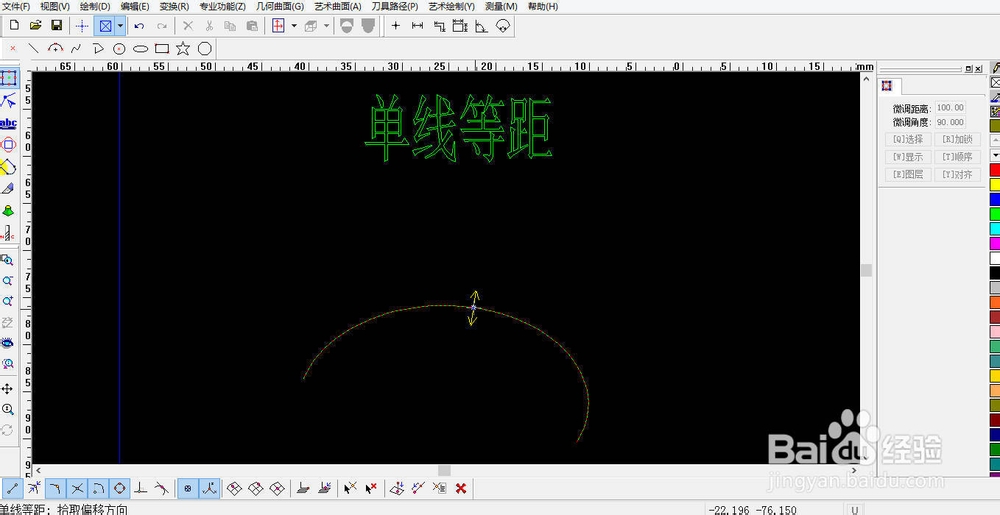This screenshot has width=1000, height=515.
Task: Click the 微调角度 value field
Action: 950,122
